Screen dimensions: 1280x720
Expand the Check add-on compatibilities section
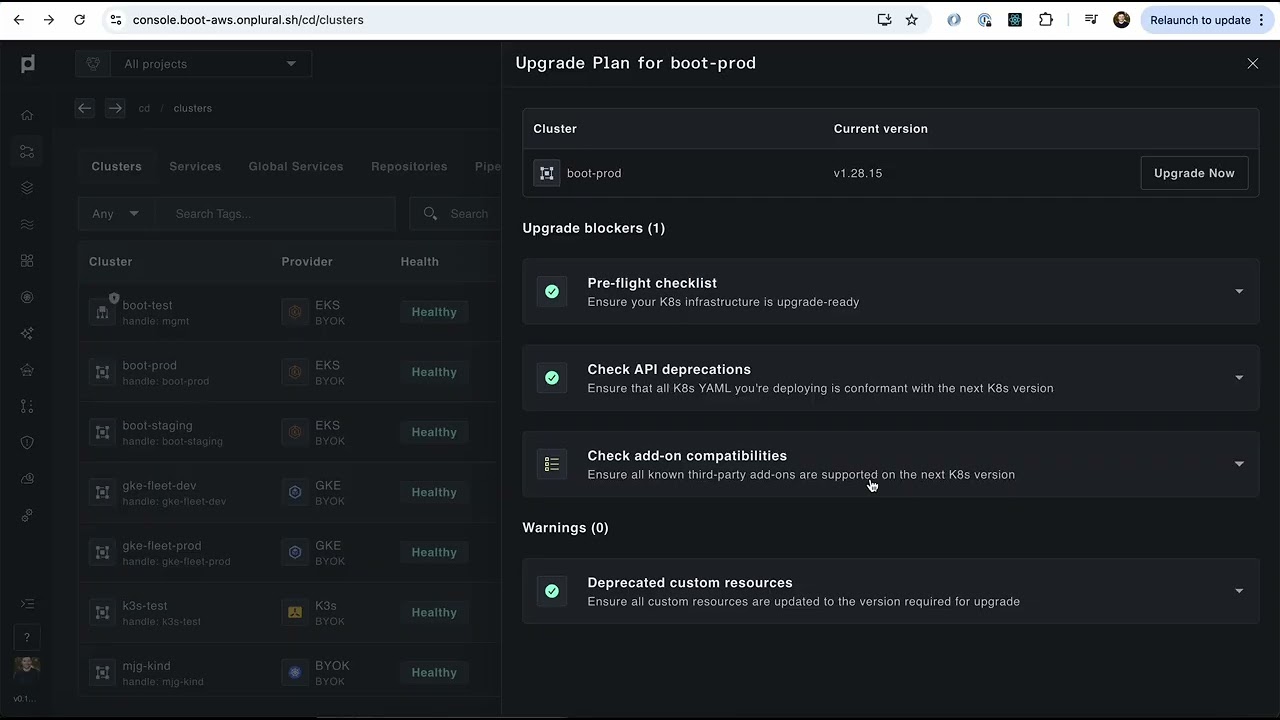[1238, 464]
